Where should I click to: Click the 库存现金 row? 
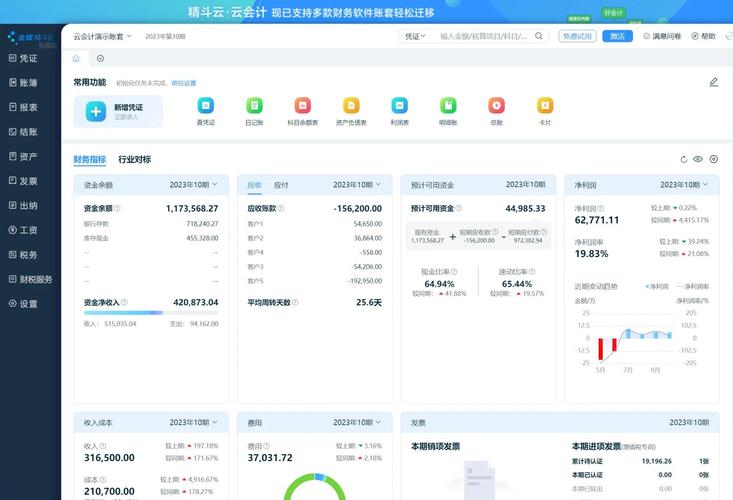click(x=151, y=238)
